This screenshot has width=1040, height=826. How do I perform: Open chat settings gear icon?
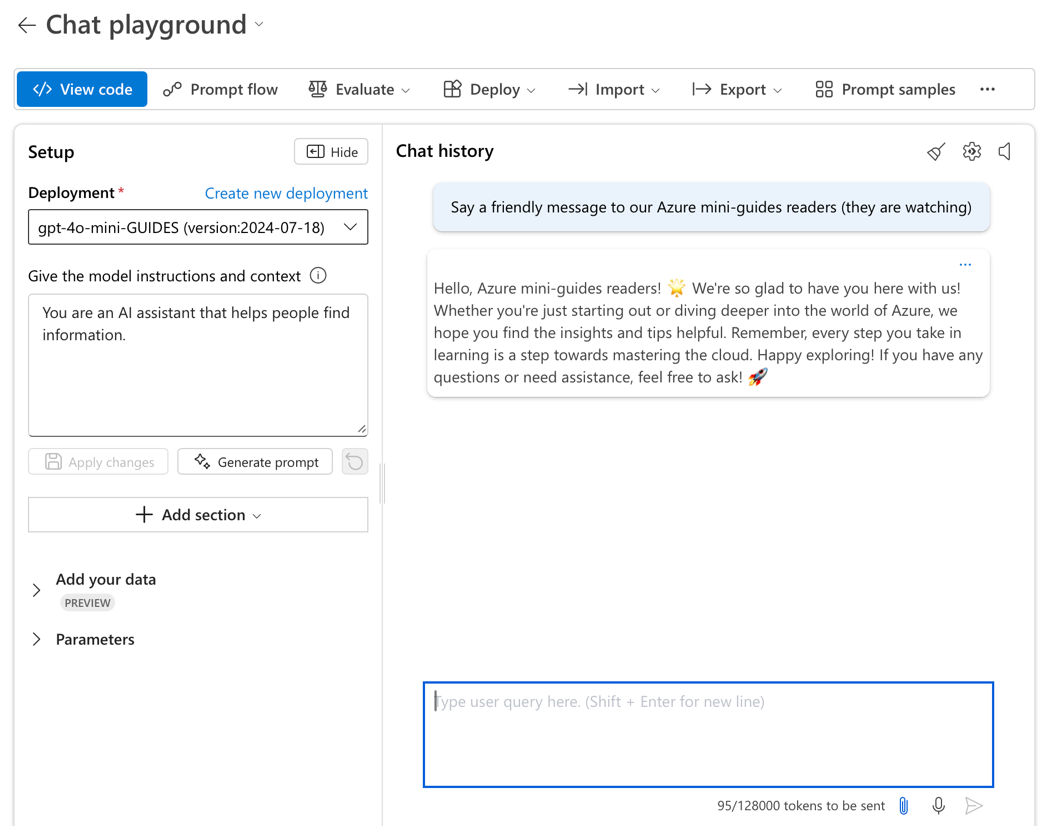[x=971, y=152]
